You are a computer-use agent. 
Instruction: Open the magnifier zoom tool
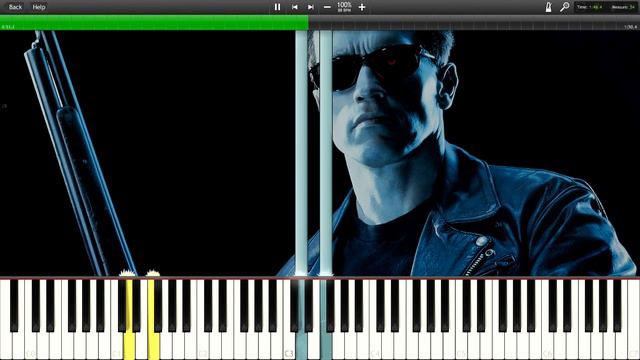pyautogui.click(x=564, y=7)
